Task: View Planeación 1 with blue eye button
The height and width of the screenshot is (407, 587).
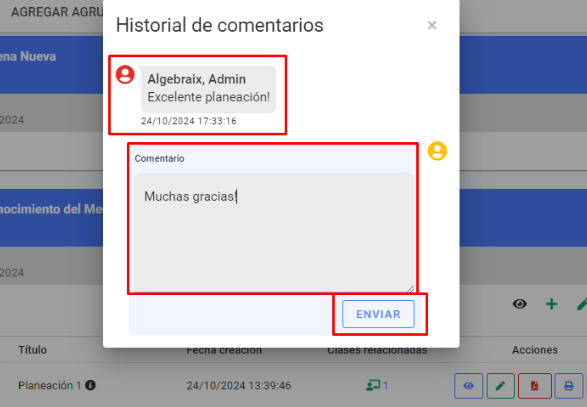Action: click(468, 386)
